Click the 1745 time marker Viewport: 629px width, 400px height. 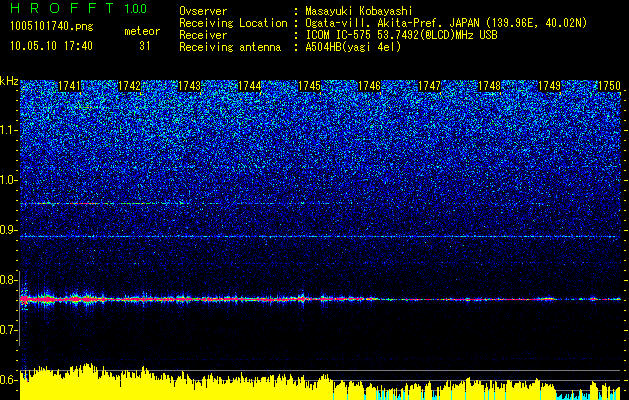309,86
